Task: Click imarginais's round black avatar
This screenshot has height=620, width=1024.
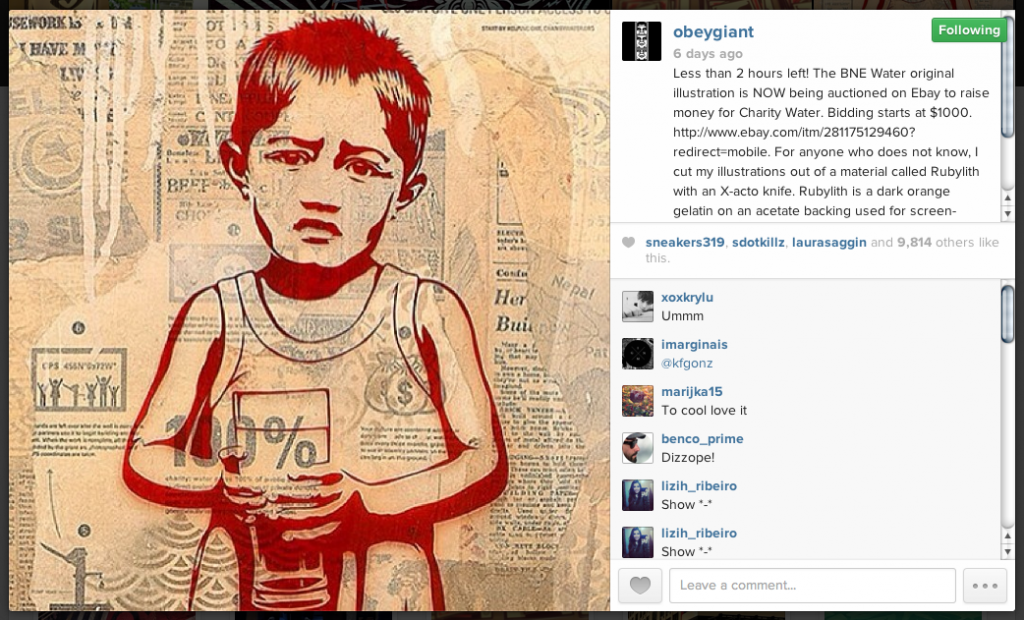Action: pyautogui.click(x=637, y=353)
